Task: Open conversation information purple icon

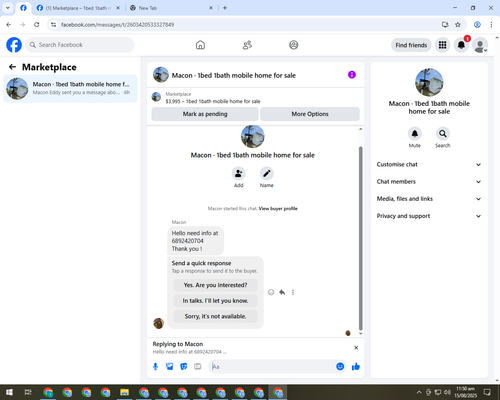Action: (352, 75)
